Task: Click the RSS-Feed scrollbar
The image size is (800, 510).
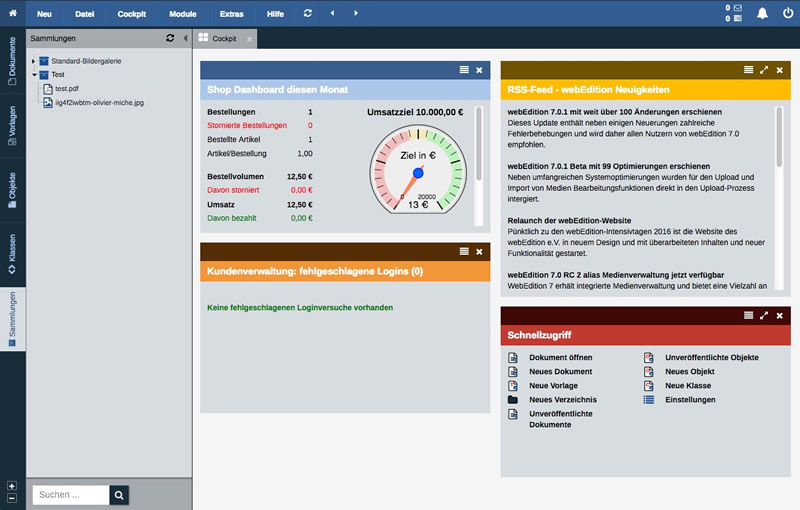Action: [x=779, y=137]
